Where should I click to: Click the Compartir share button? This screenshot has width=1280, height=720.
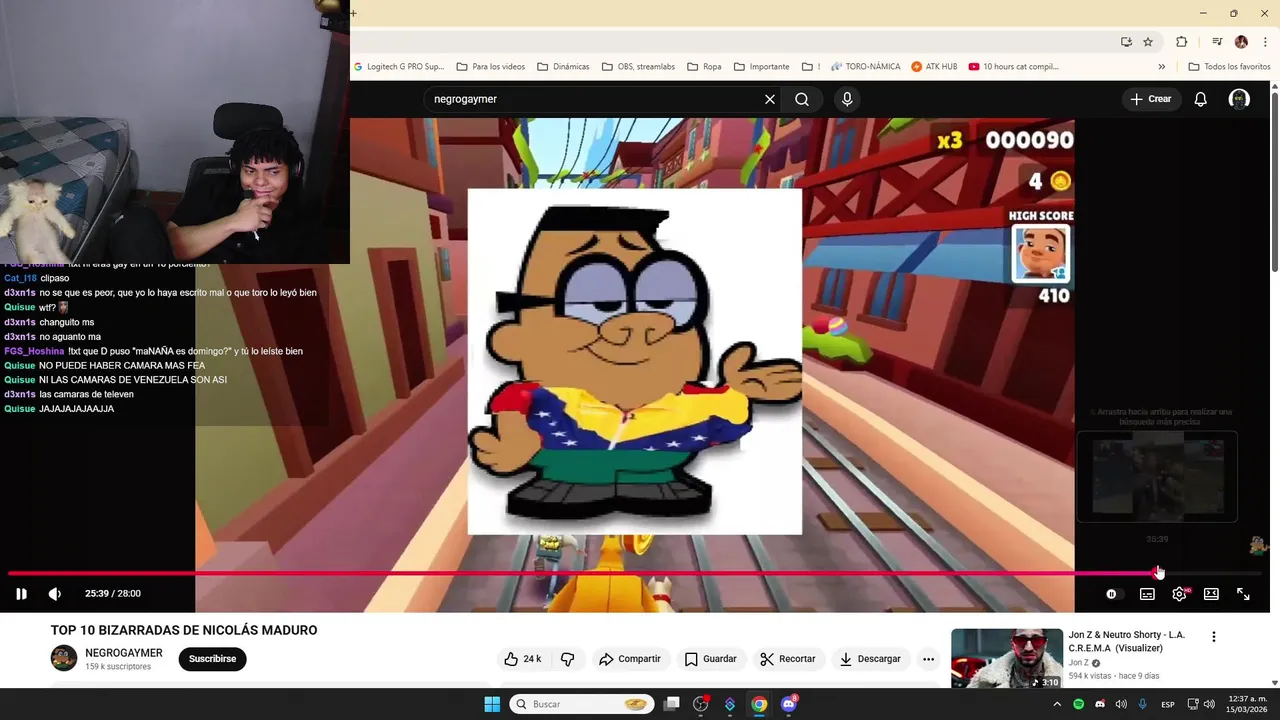tap(629, 659)
